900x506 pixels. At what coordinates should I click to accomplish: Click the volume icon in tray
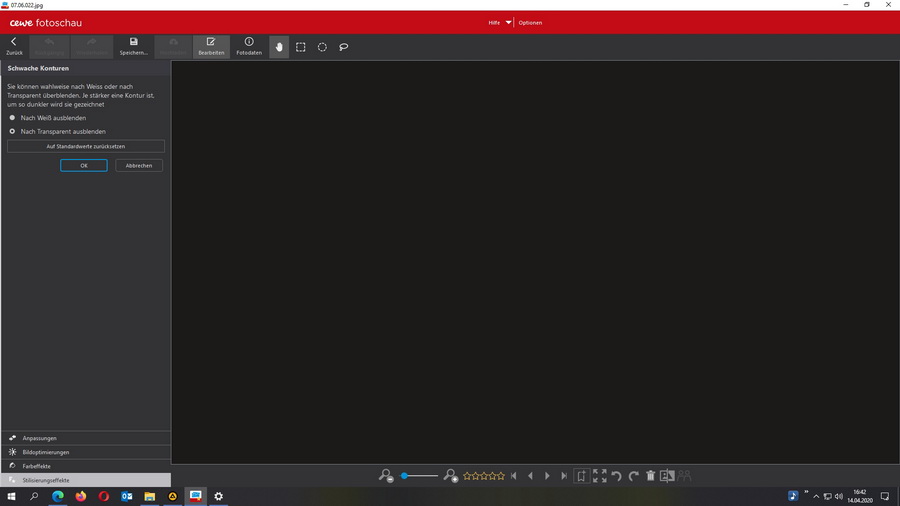(x=839, y=496)
